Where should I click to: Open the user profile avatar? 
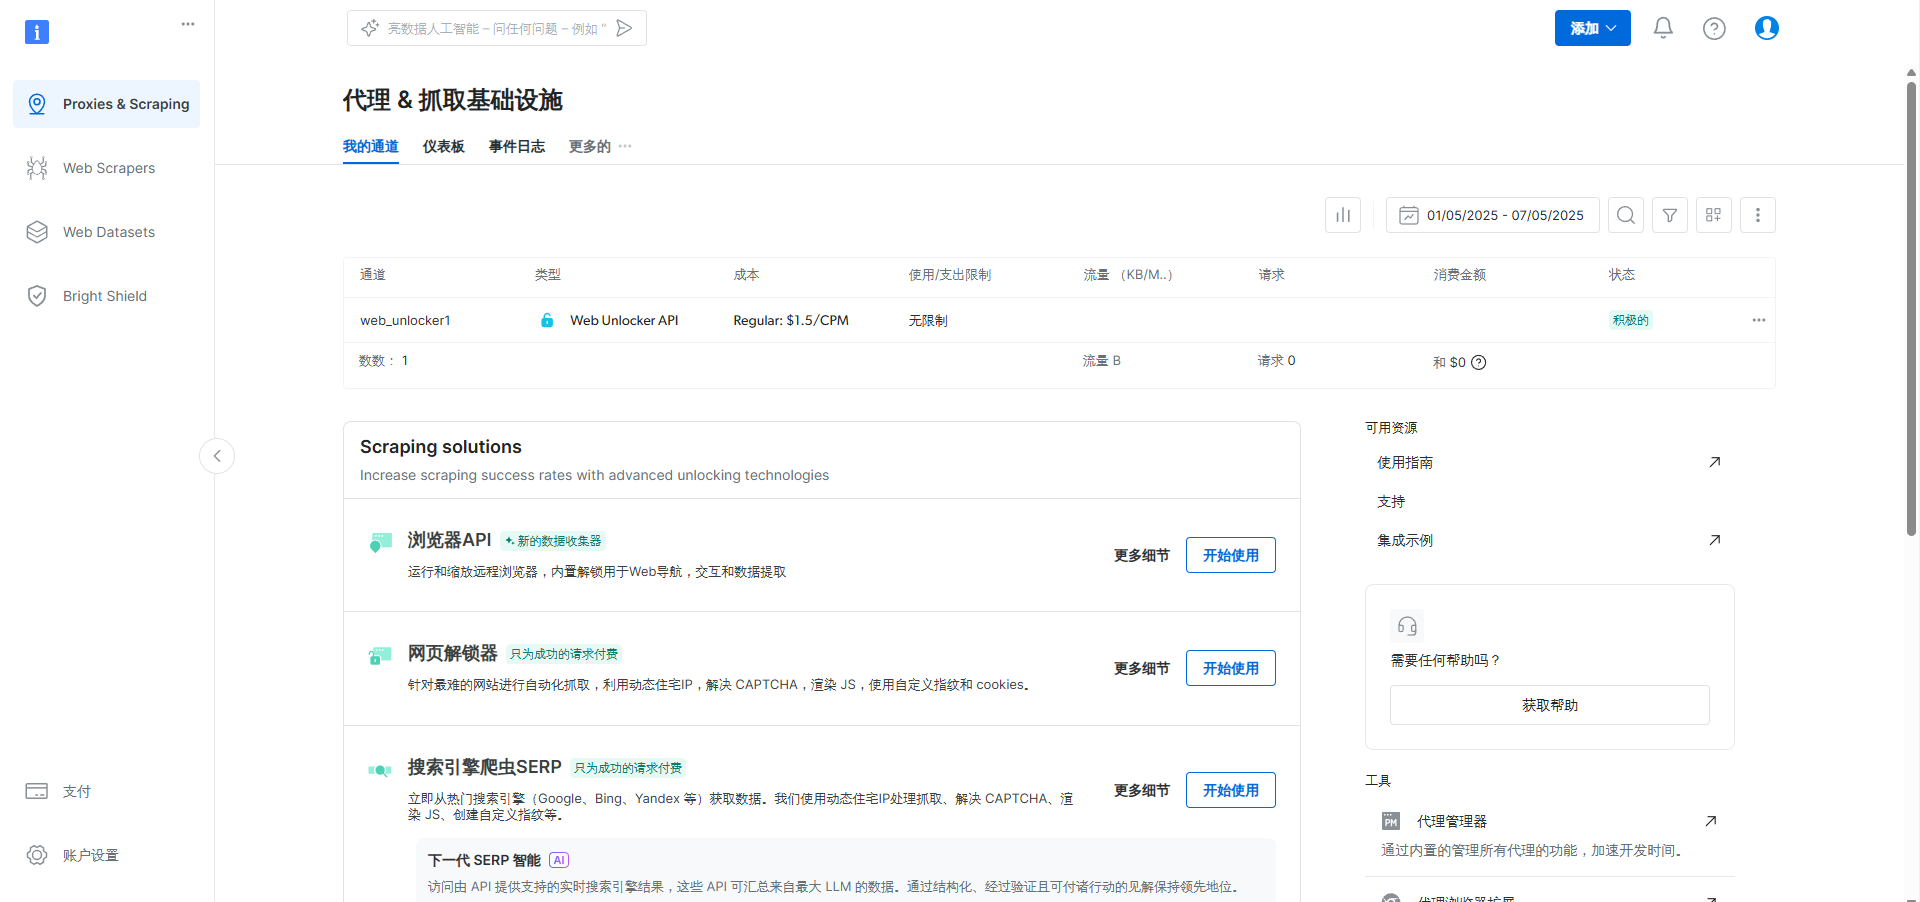[x=1767, y=28]
